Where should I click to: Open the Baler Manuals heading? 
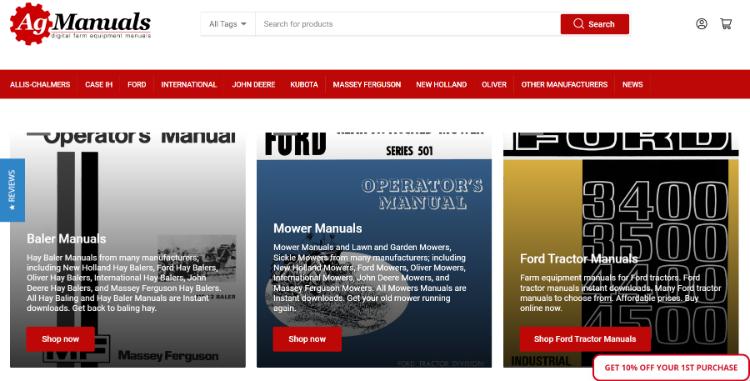point(66,239)
